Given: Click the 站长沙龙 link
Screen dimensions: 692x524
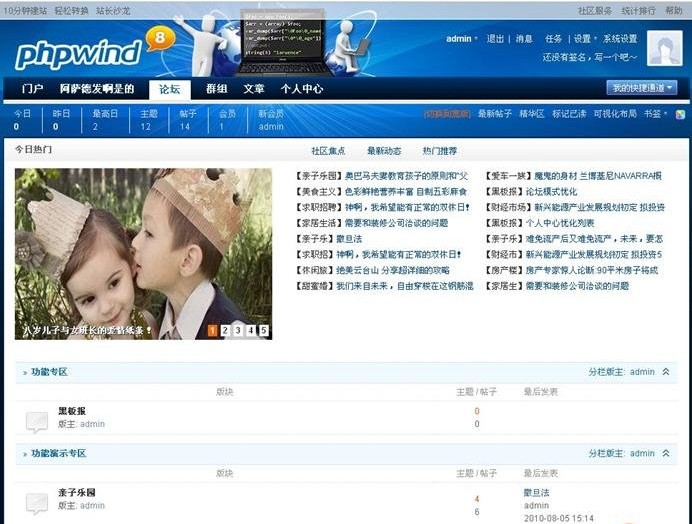Looking at the screenshot, I should click(113, 11).
